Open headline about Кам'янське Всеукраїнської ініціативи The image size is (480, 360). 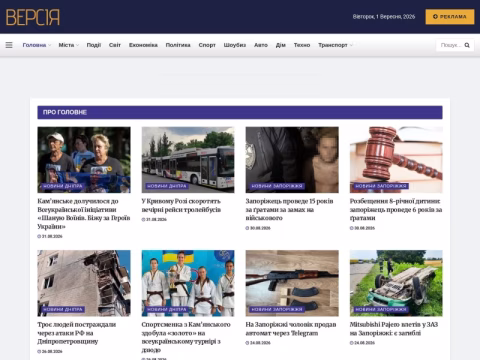(x=84, y=214)
